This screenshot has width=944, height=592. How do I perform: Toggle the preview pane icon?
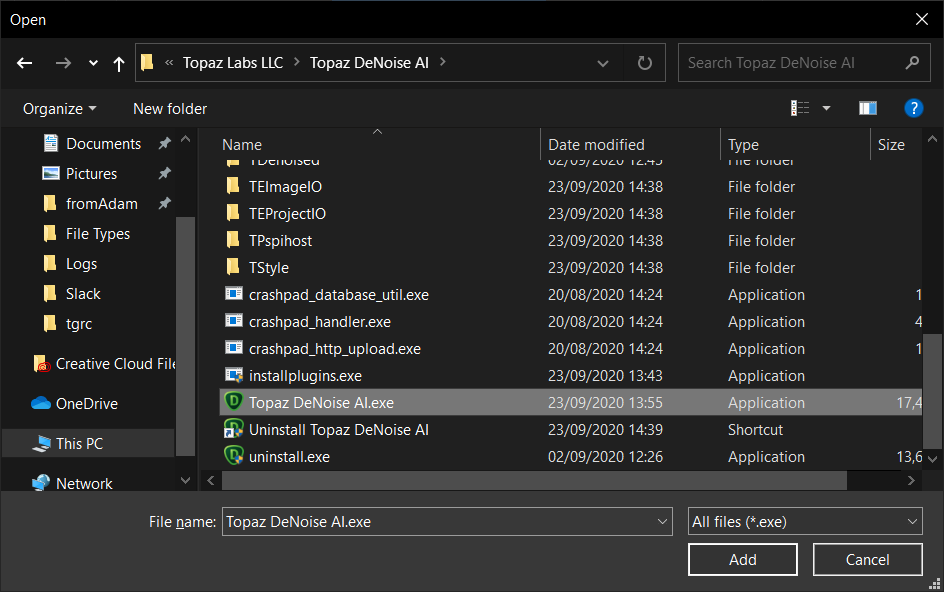(x=867, y=108)
